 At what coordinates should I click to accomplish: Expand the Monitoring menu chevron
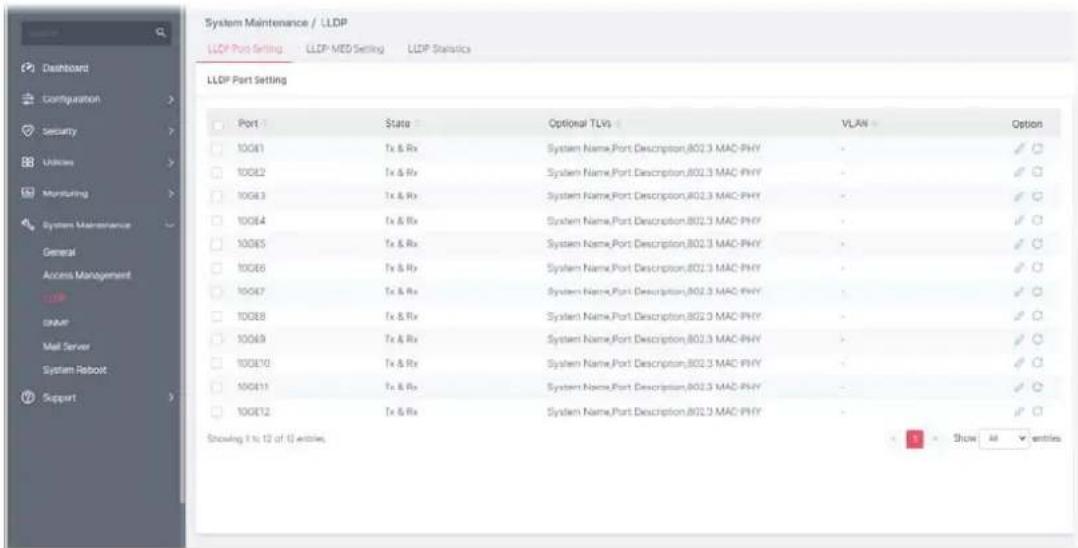tap(170, 194)
